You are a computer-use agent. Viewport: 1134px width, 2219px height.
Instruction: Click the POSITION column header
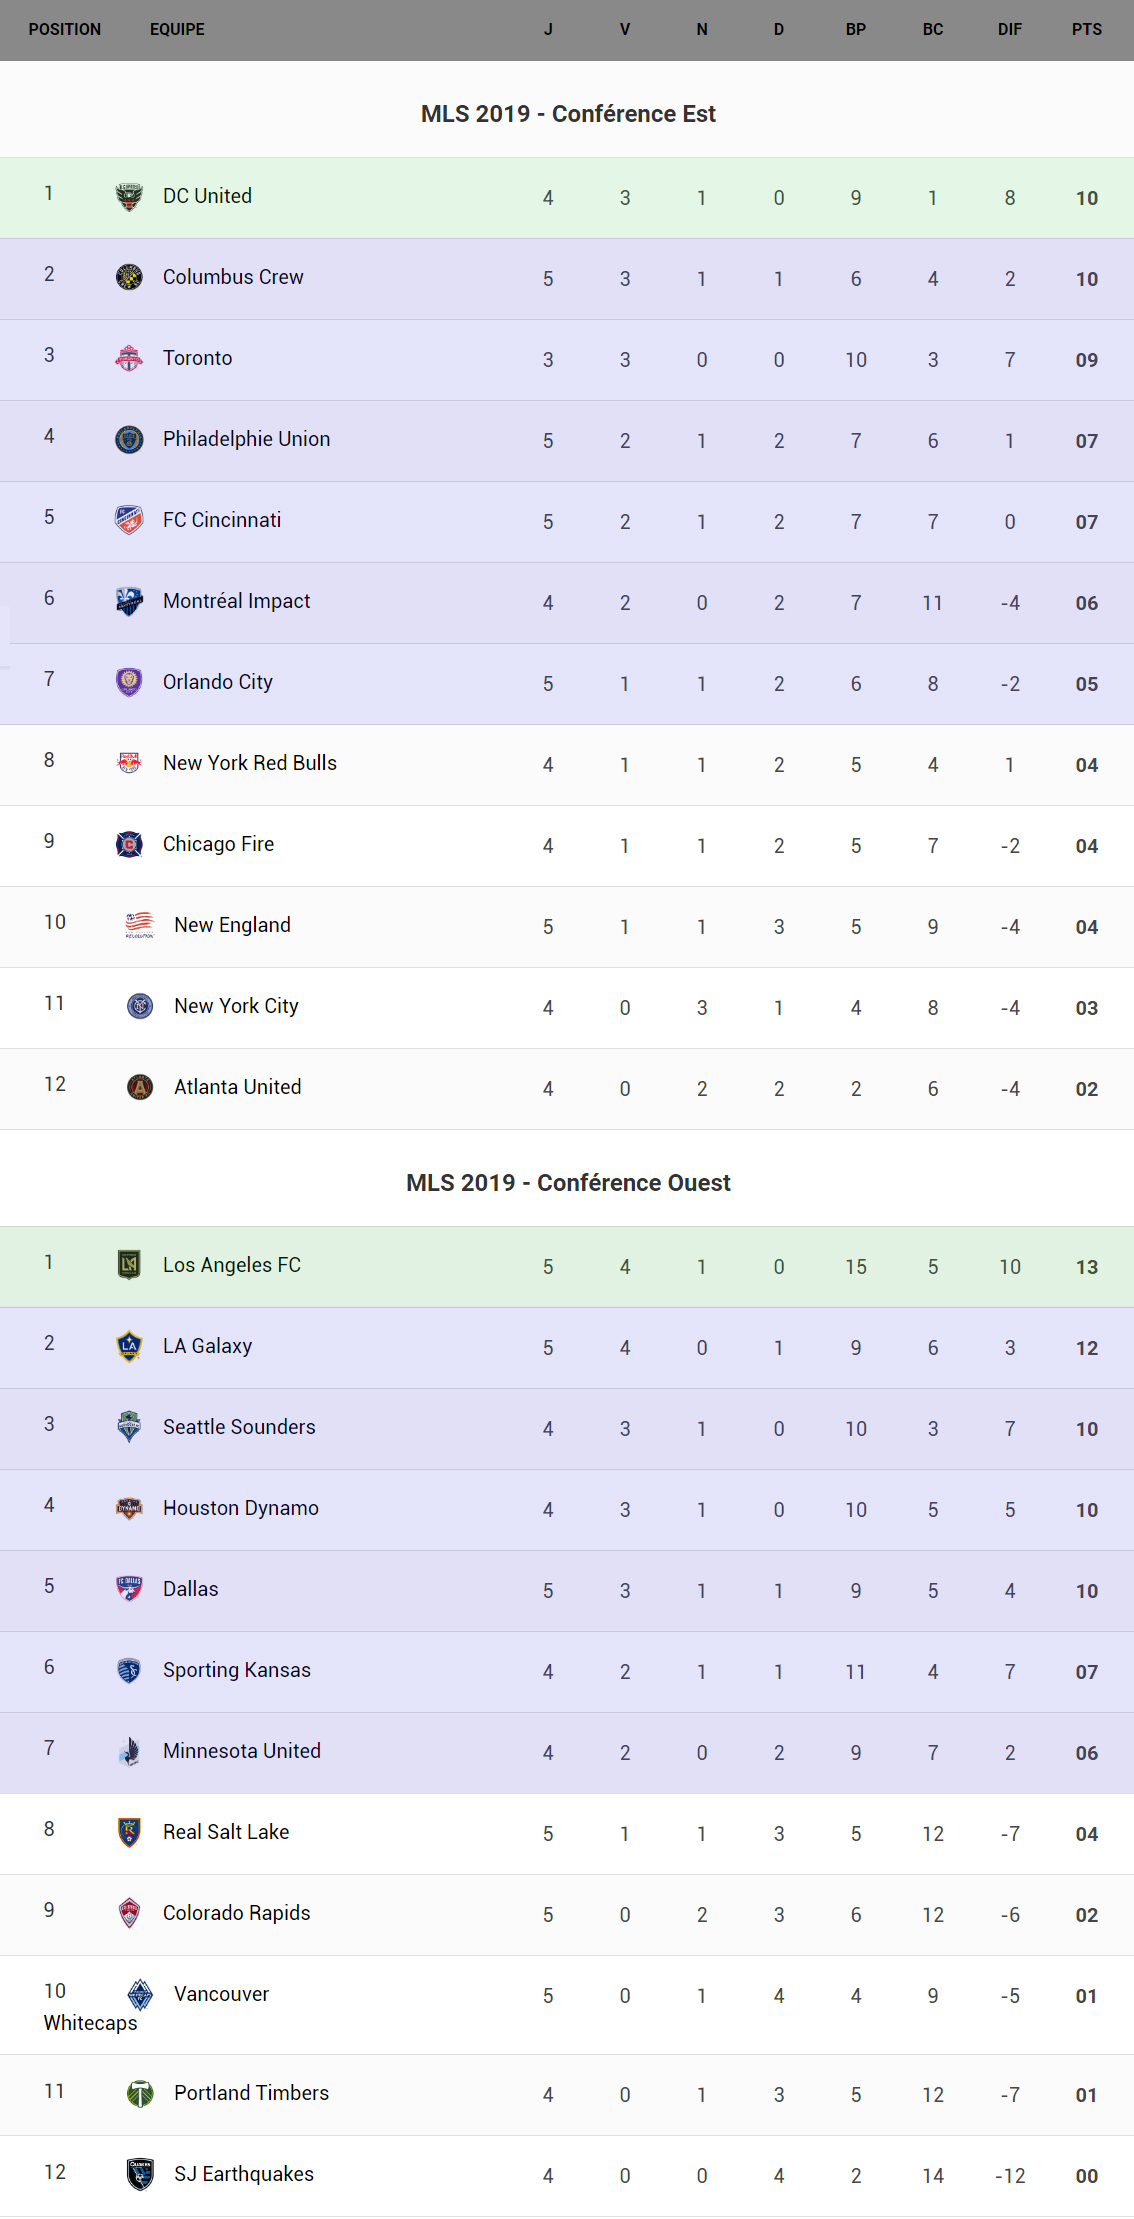click(65, 30)
